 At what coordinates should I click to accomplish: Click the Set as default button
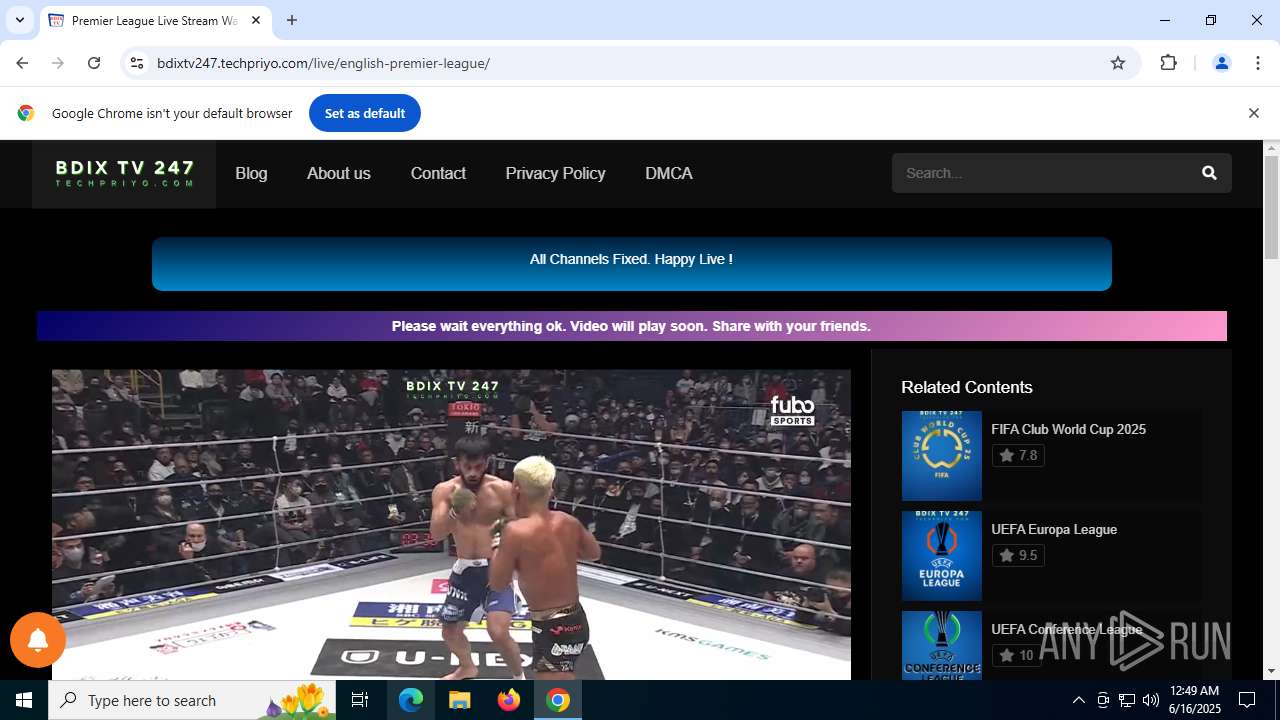pyautogui.click(x=365, y=113)
